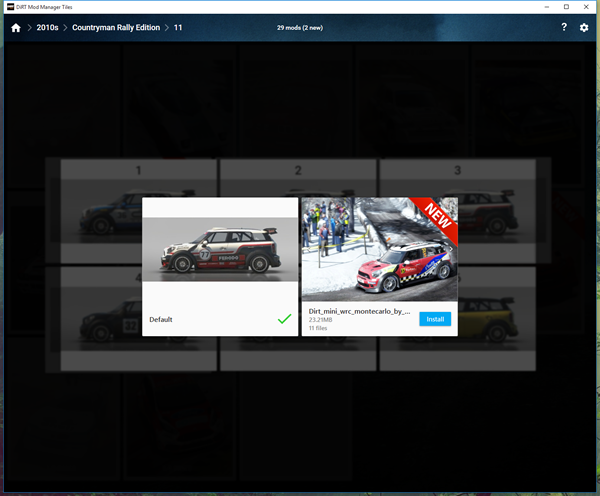Viewport: 600px width, 496px height.
Task: Click the 23.21MB file size text
Action: pos(320,320)
